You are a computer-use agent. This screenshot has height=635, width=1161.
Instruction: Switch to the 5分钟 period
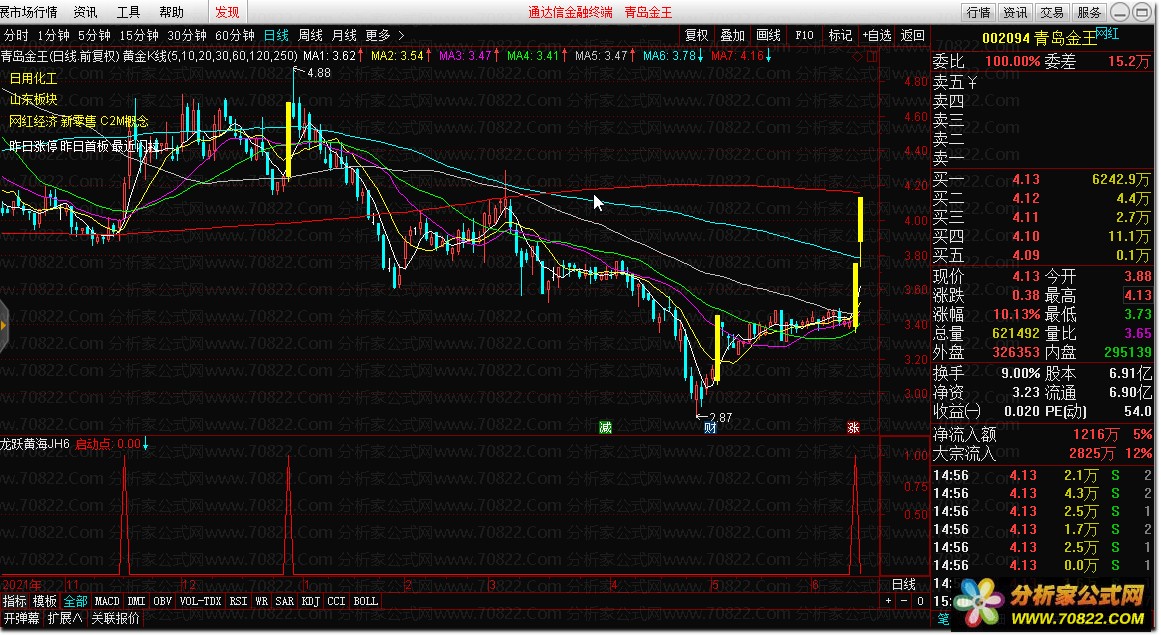point(94,35)
